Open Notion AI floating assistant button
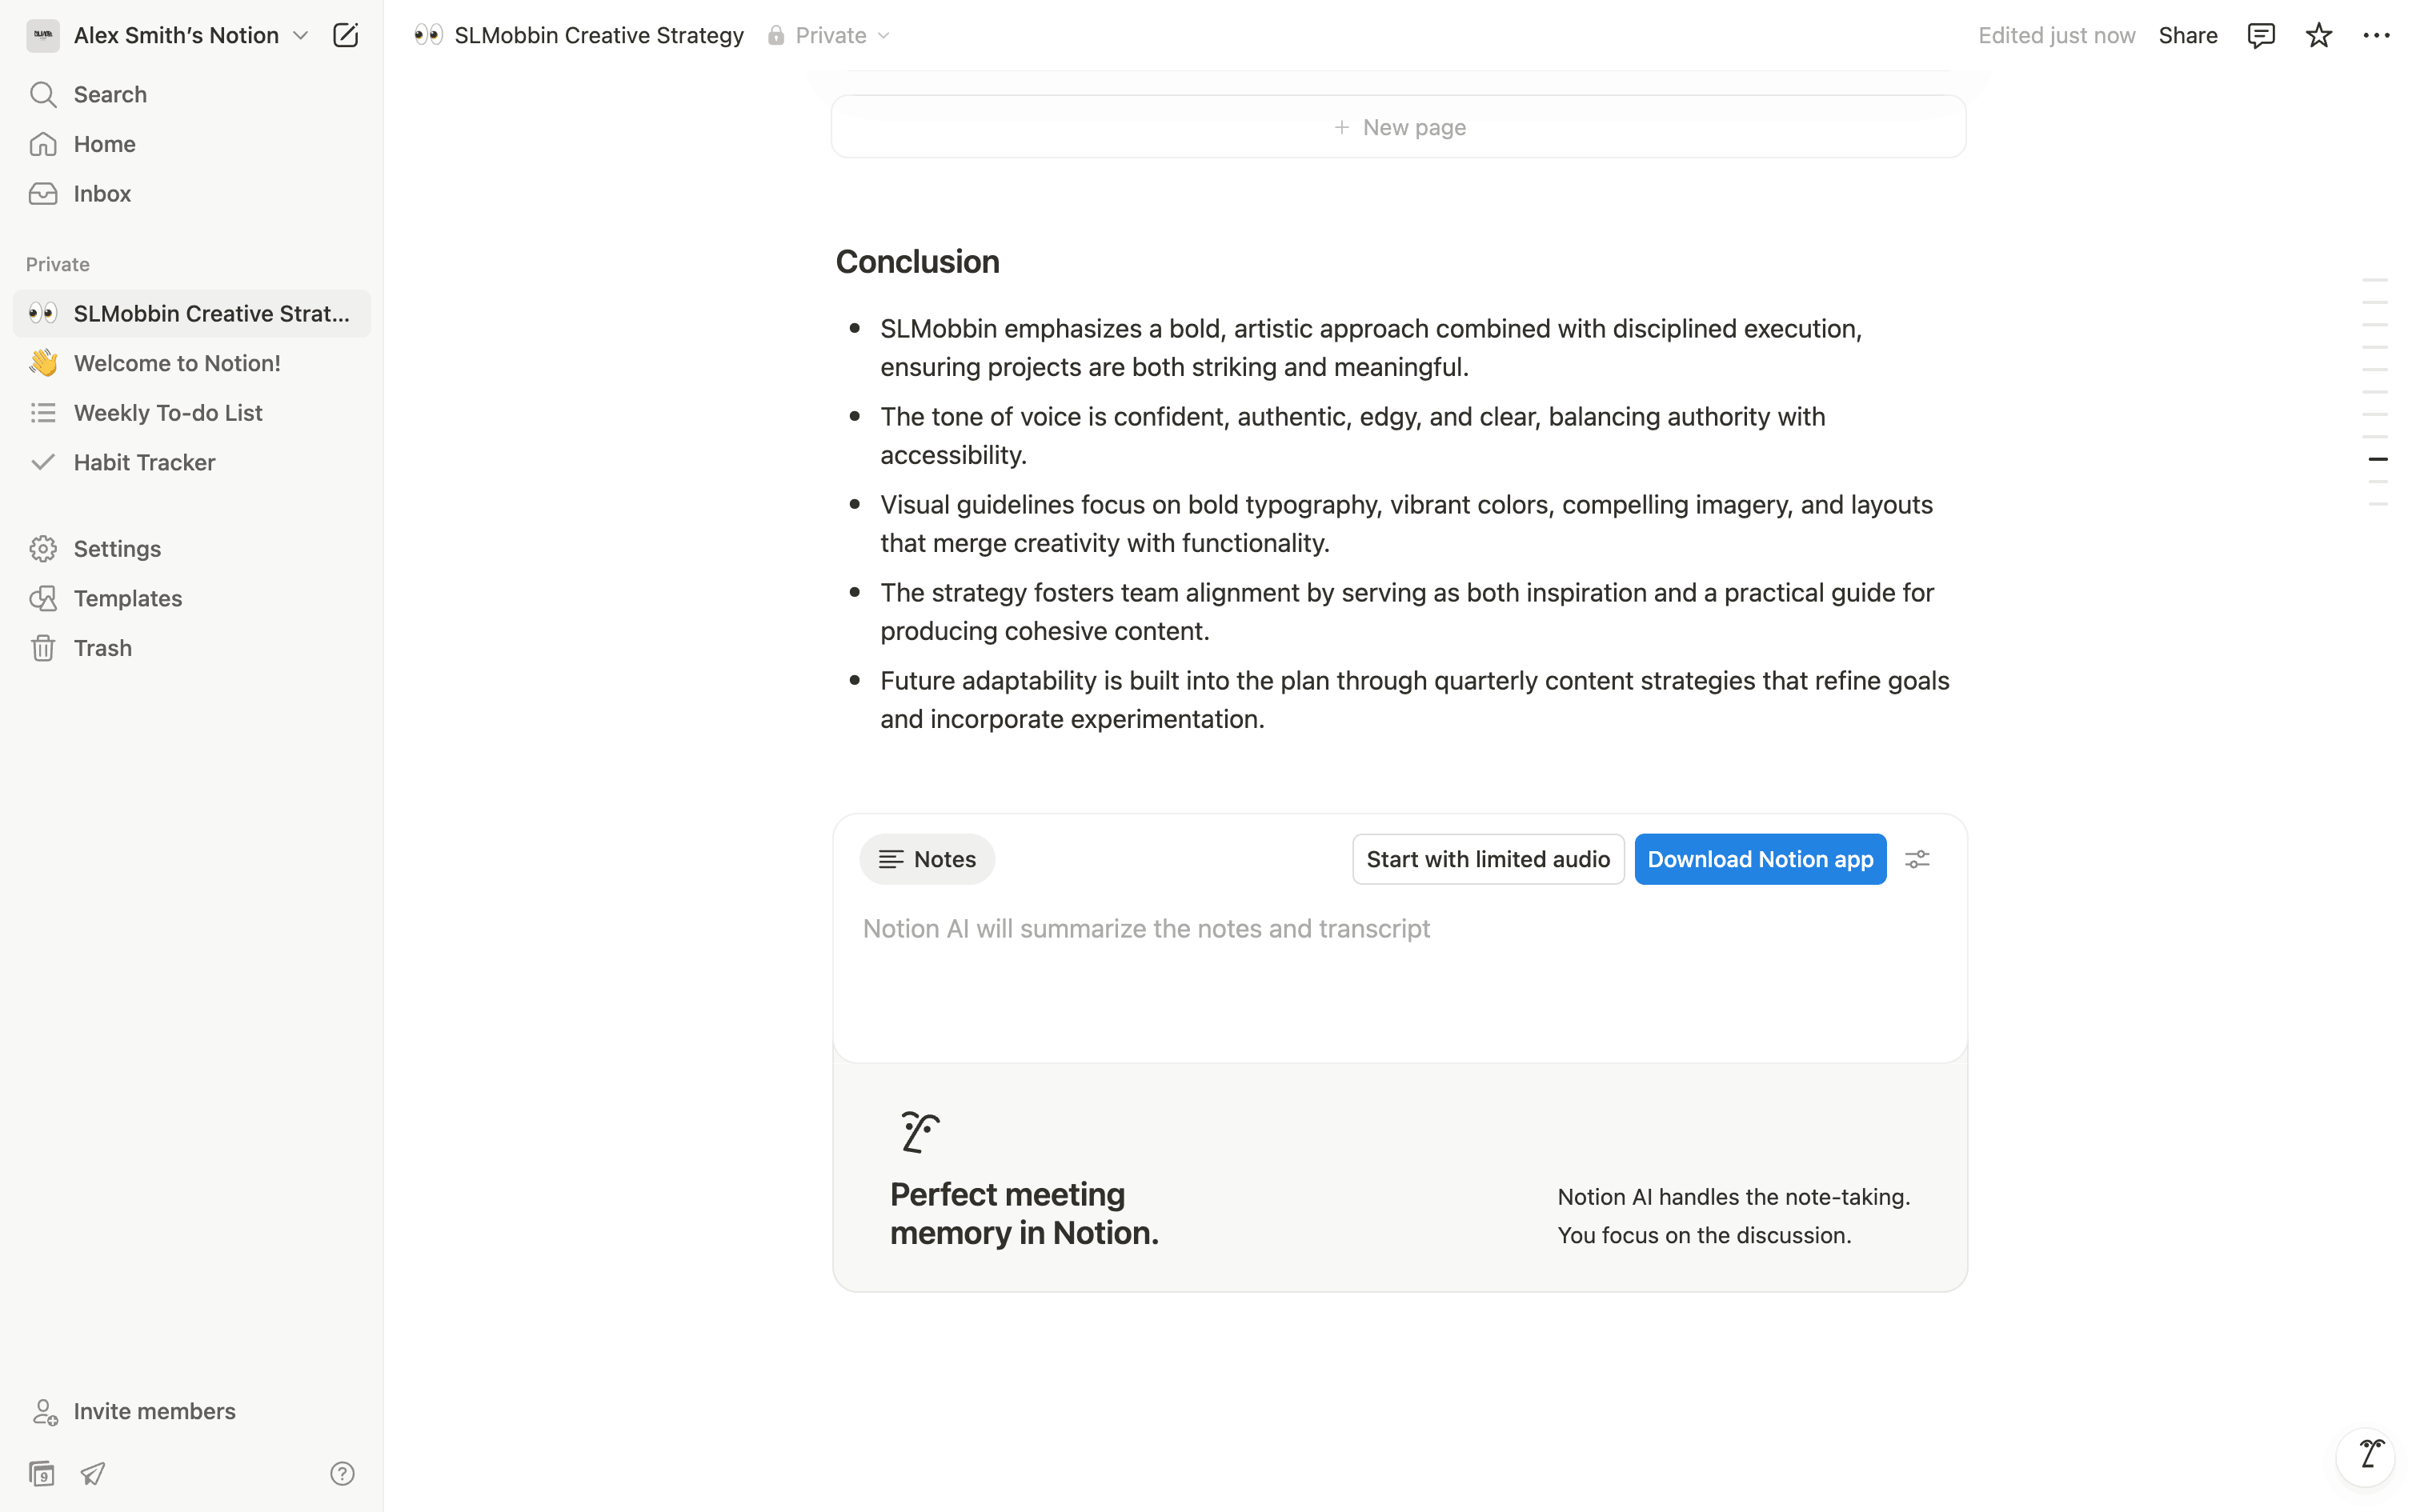The image size is (2420, 1512). tap(2367, 1454)
